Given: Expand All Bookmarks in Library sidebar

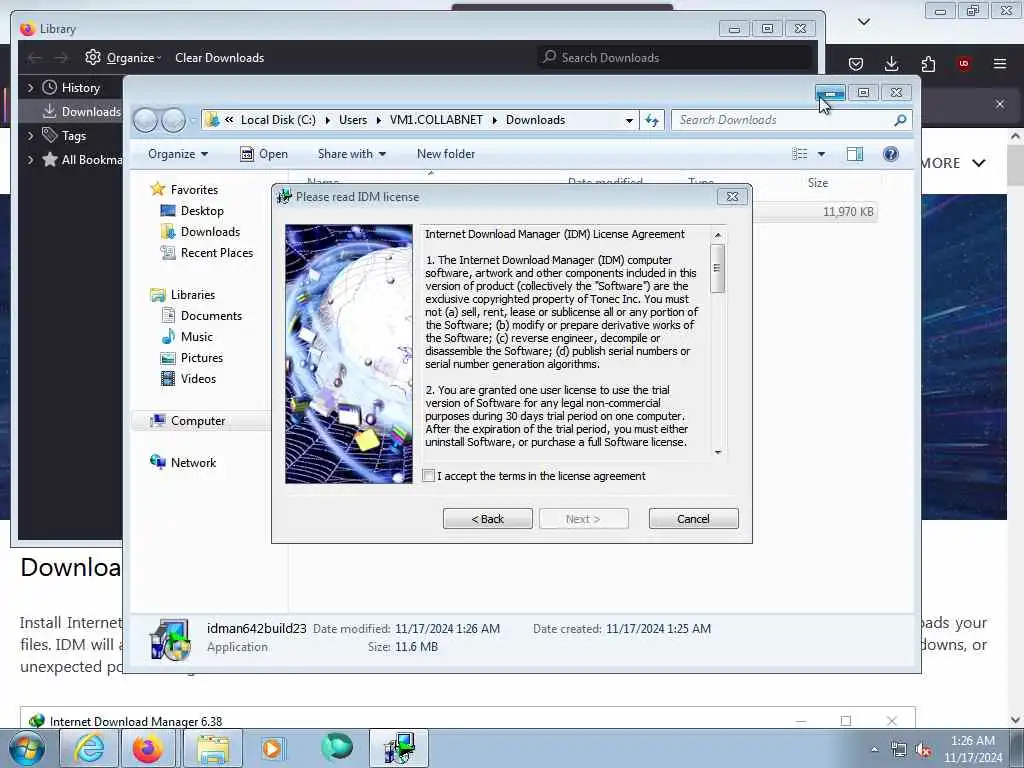Looking at the screenshot, I should [x=30, y=160].
